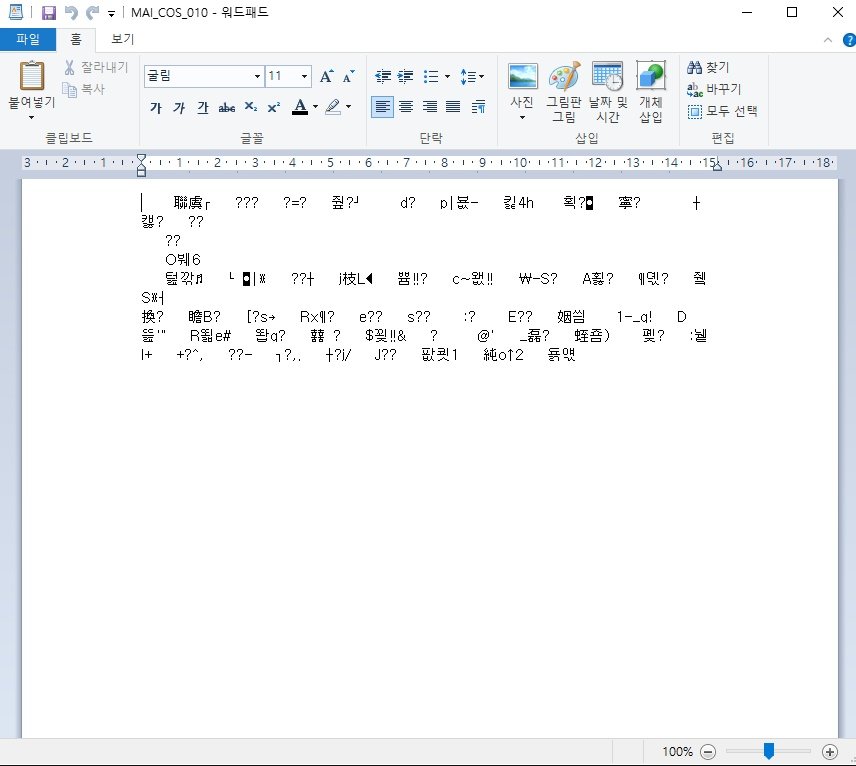Click the 붙여넣기 clipboard icon

32,75
